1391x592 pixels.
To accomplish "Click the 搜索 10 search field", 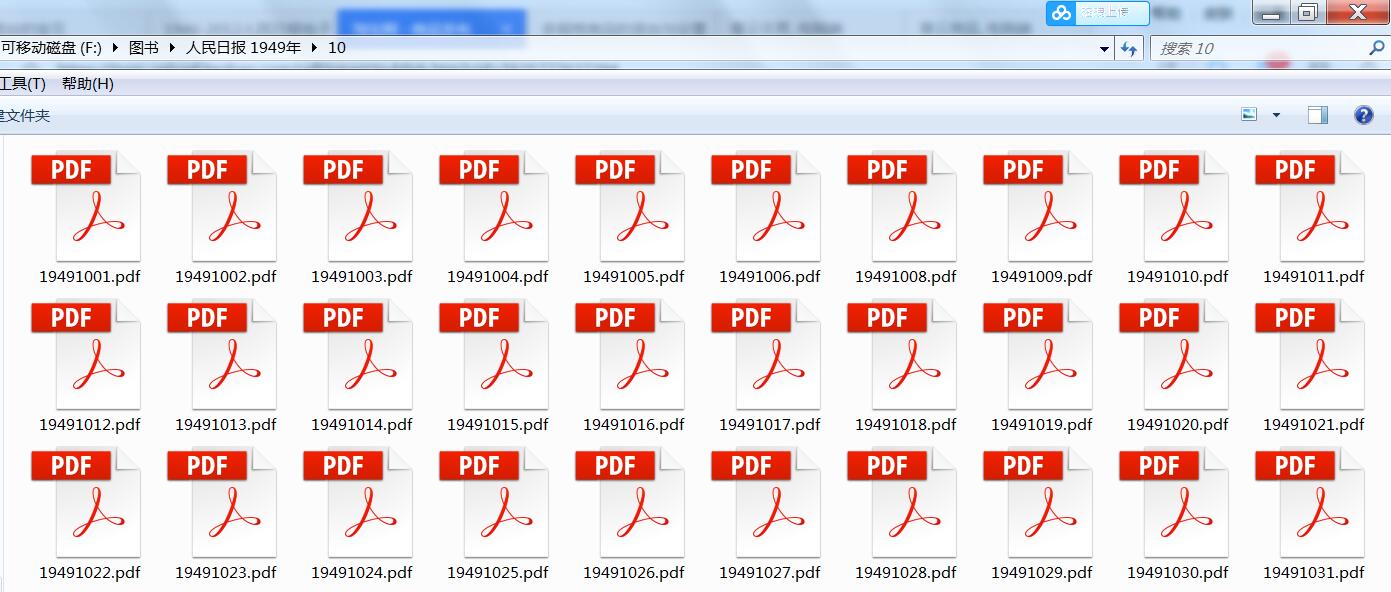I will click(1255, 48).
